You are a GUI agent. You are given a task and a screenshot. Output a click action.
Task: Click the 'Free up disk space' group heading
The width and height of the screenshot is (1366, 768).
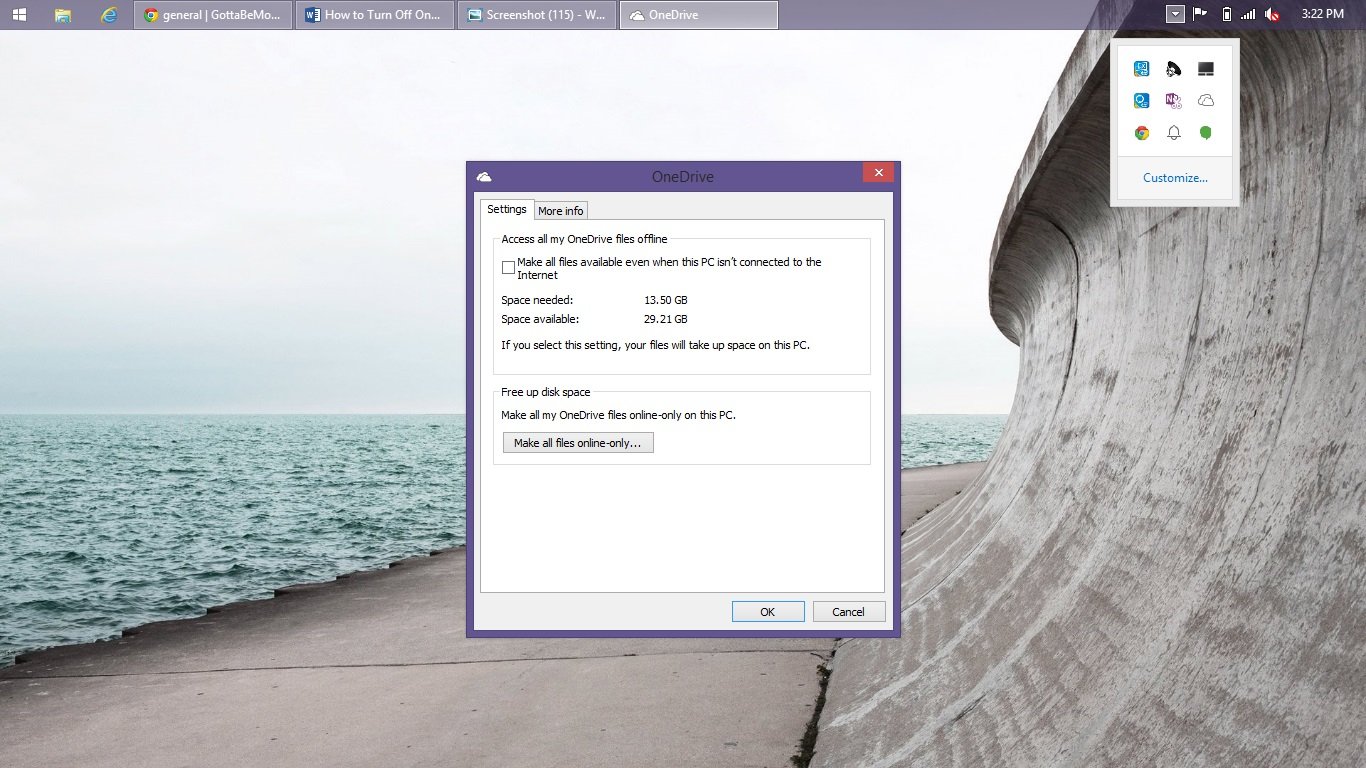click(546, 392)
